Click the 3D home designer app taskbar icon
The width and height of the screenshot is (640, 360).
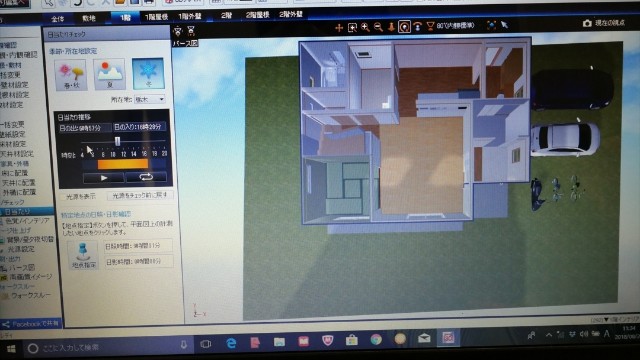[x=448, y=338]
